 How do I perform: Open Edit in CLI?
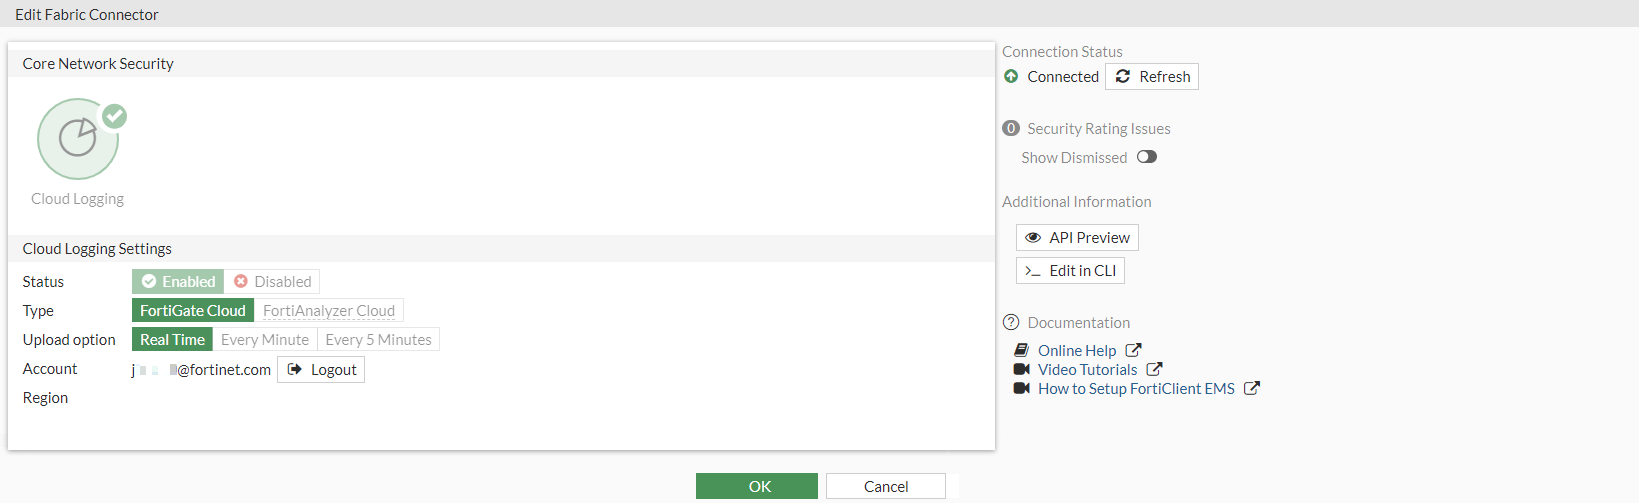click(1070, 271)
